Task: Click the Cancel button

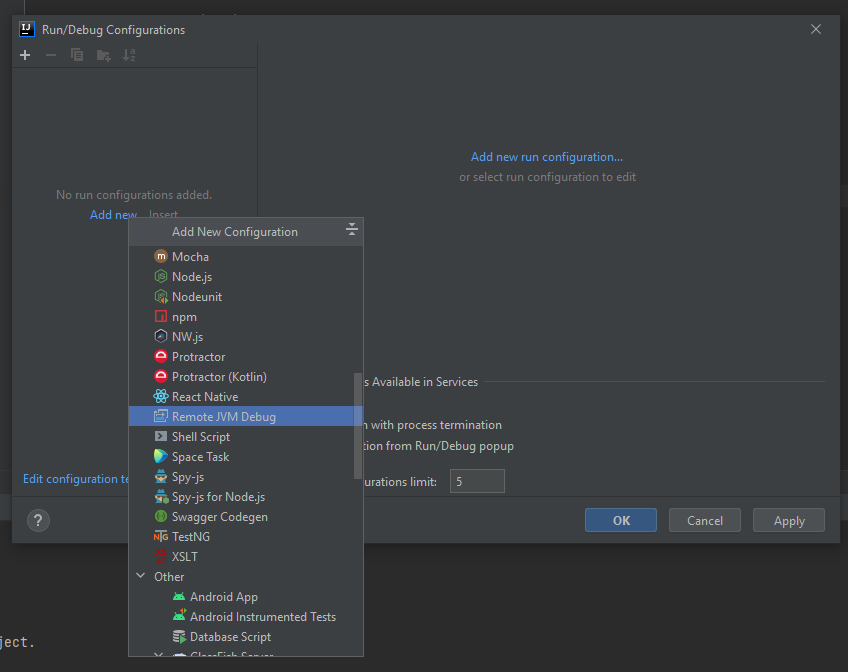Action: click(705, 520)
